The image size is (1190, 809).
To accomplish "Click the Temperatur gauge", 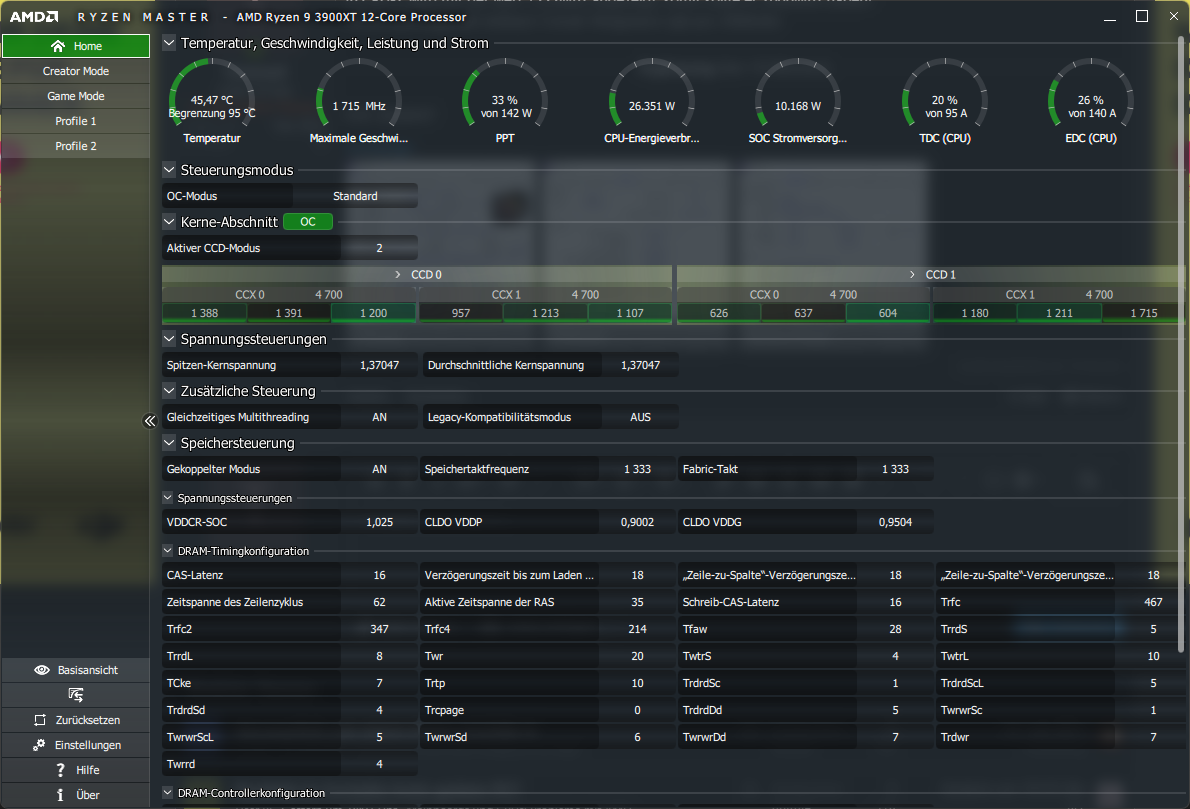I will click(x=212, y=102).
